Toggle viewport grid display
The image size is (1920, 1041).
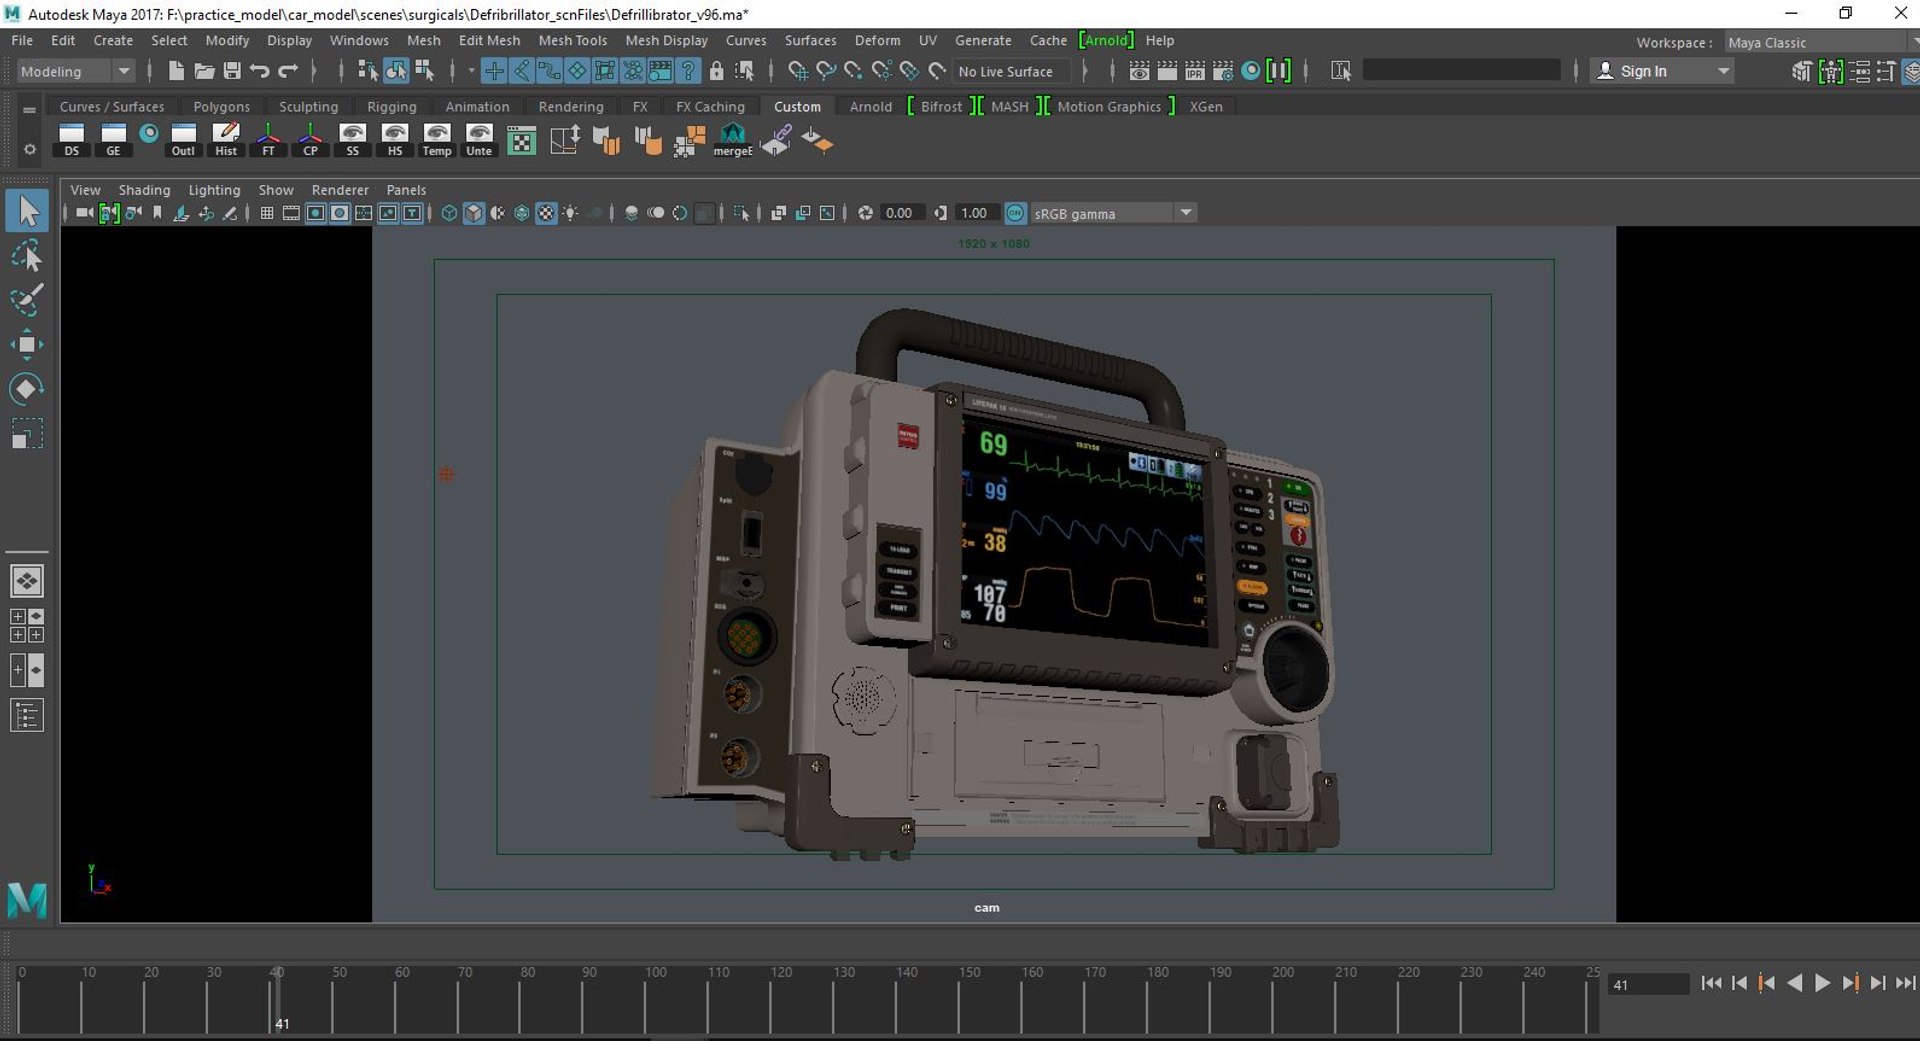pos(267,213)
